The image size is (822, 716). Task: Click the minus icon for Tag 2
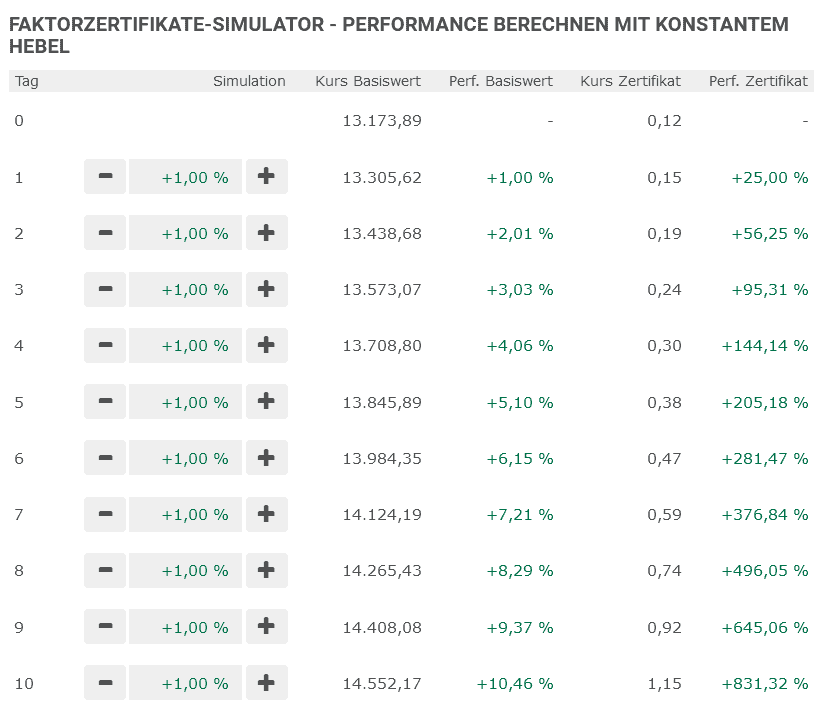104,233
